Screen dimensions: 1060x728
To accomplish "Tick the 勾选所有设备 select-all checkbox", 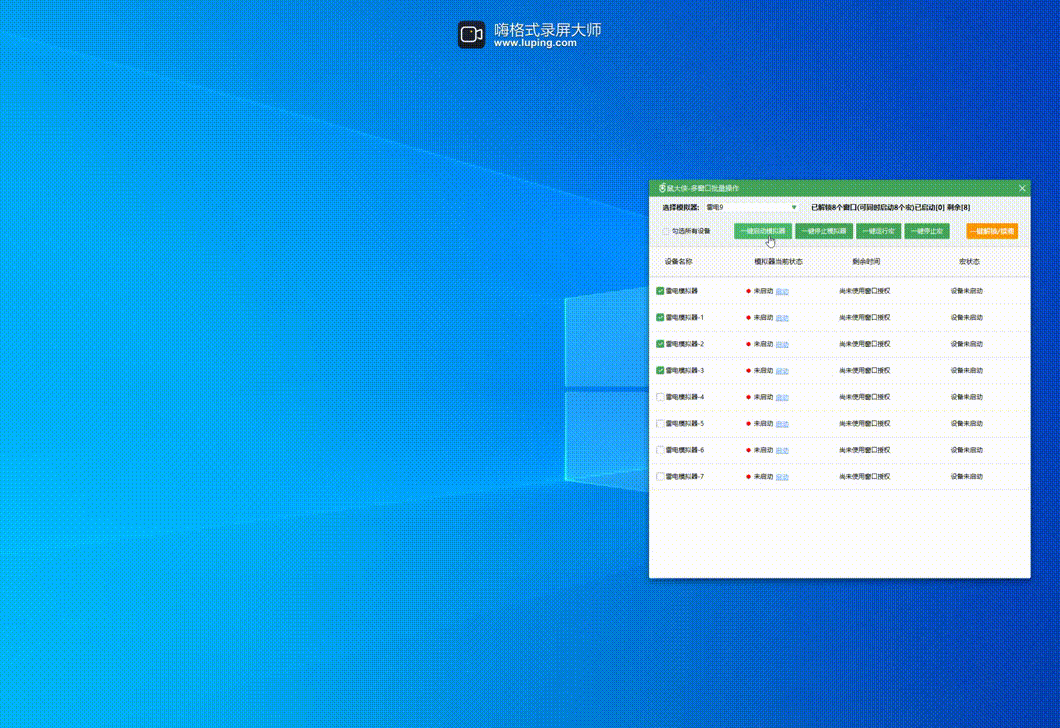I will pos(666,231).
